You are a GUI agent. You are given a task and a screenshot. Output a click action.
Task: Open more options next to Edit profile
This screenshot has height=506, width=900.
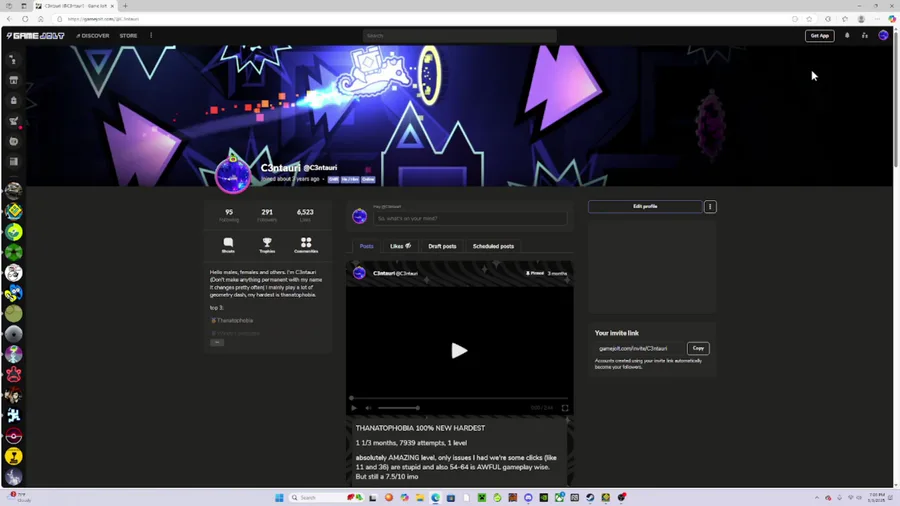710,207
